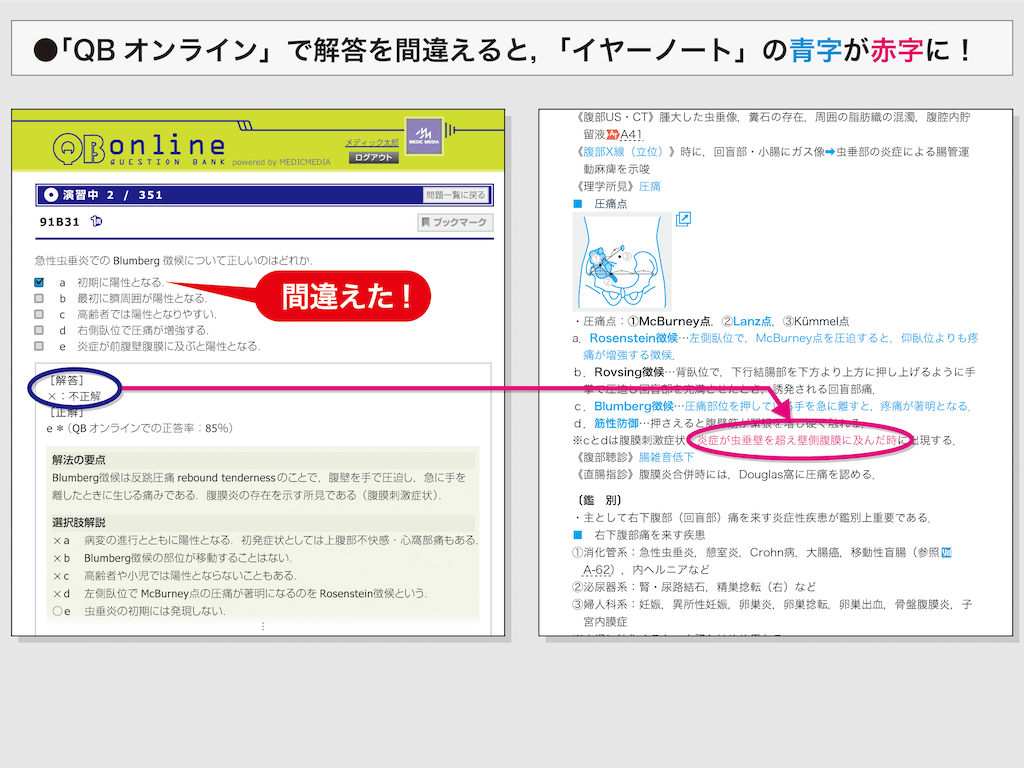Click the blue term 圧痛 after 理学所見
The width and height of the screenshot is (1024, 768).
pos(650,187)
